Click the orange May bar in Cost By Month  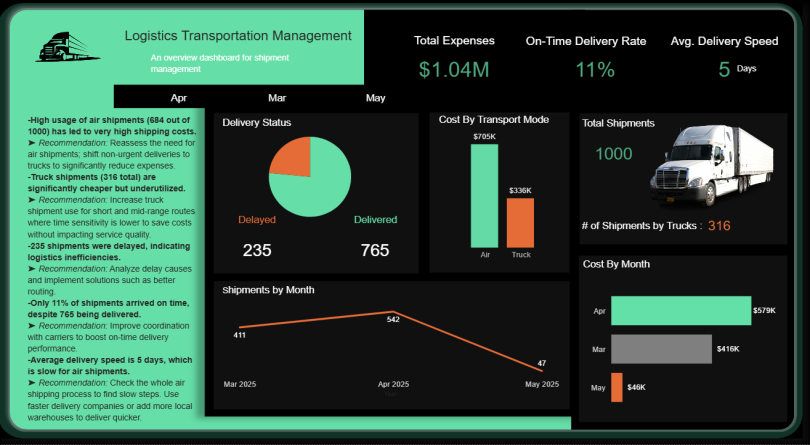[617, 387]
